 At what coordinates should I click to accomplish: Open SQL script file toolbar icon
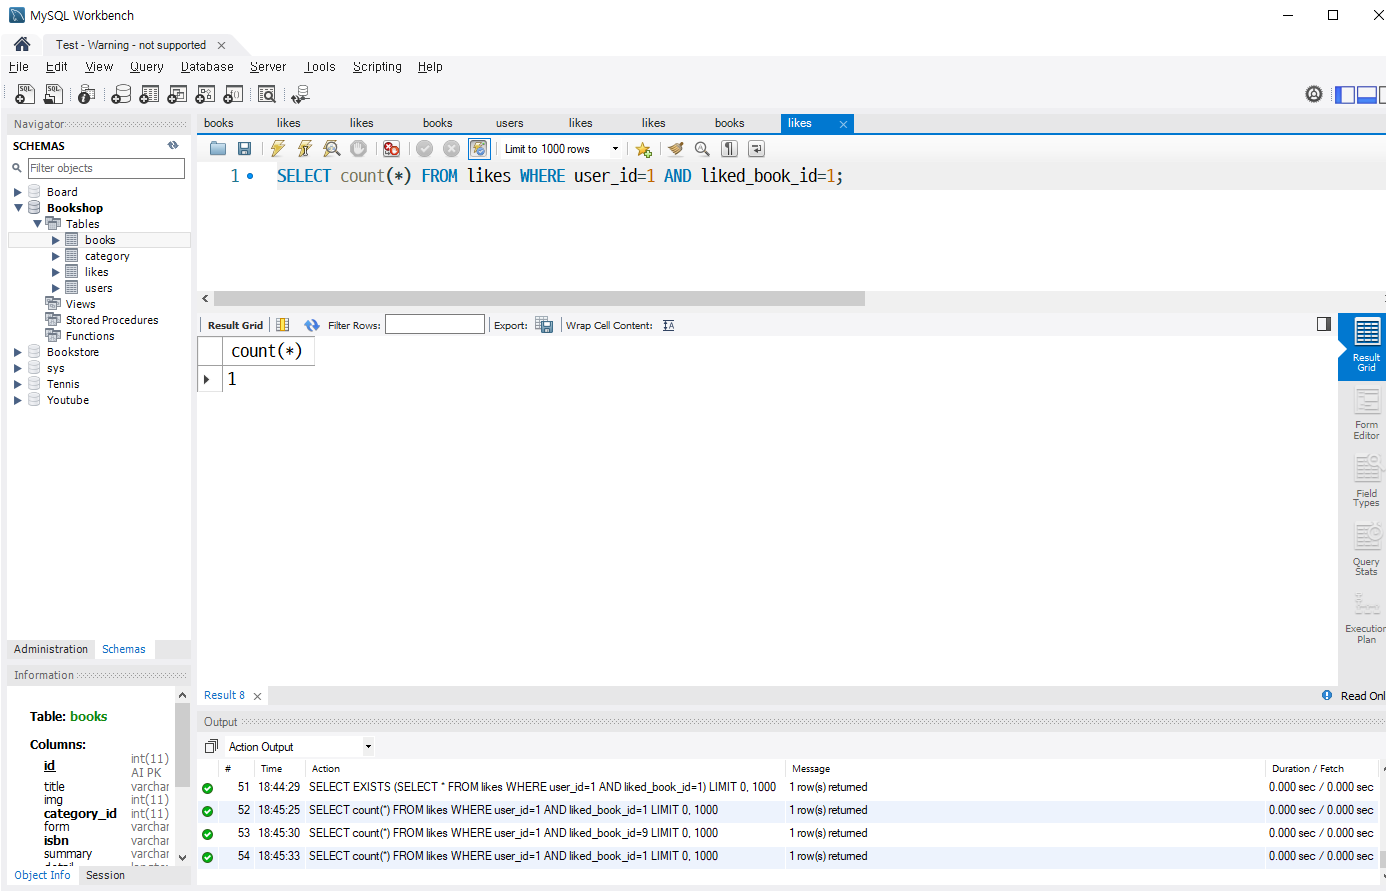53,94
